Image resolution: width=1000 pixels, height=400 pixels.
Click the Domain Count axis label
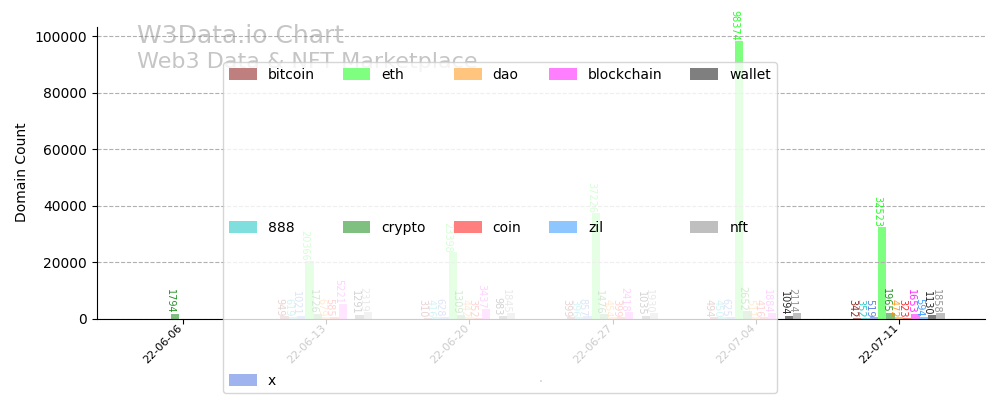point(21,173)
